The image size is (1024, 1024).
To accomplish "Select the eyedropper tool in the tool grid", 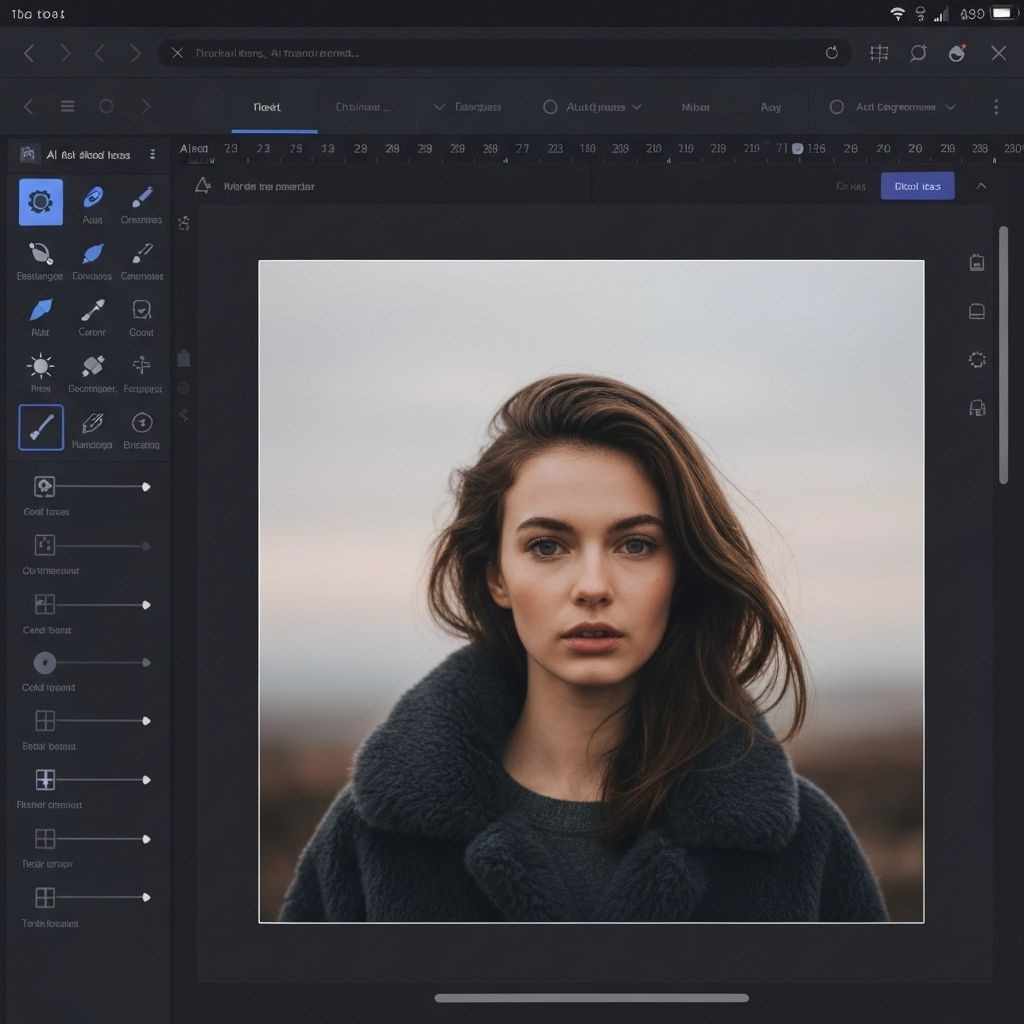I will point(93,310).
